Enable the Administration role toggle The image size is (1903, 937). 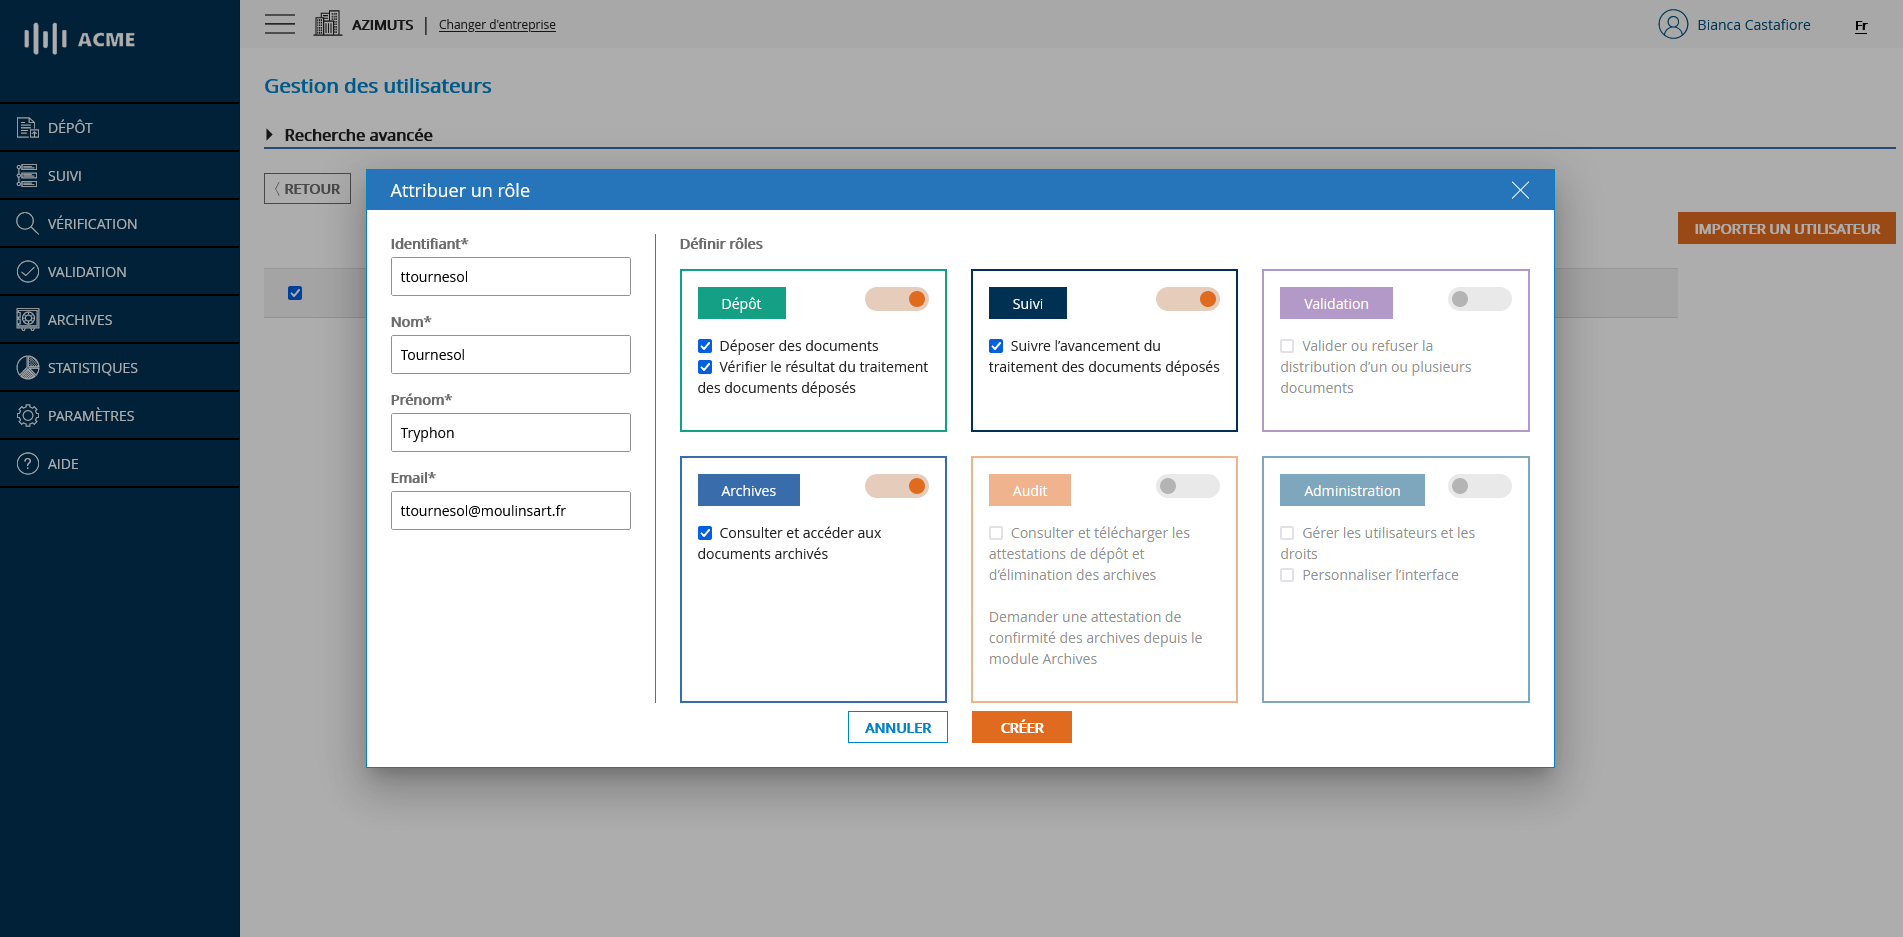pyautogui.click(x=1479, y=486)
